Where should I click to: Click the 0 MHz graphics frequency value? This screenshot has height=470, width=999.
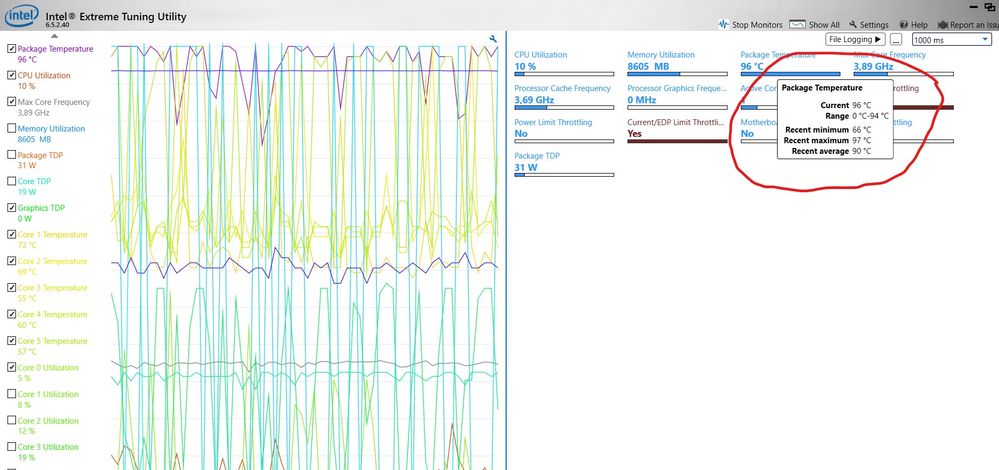[x=642, y=100]
